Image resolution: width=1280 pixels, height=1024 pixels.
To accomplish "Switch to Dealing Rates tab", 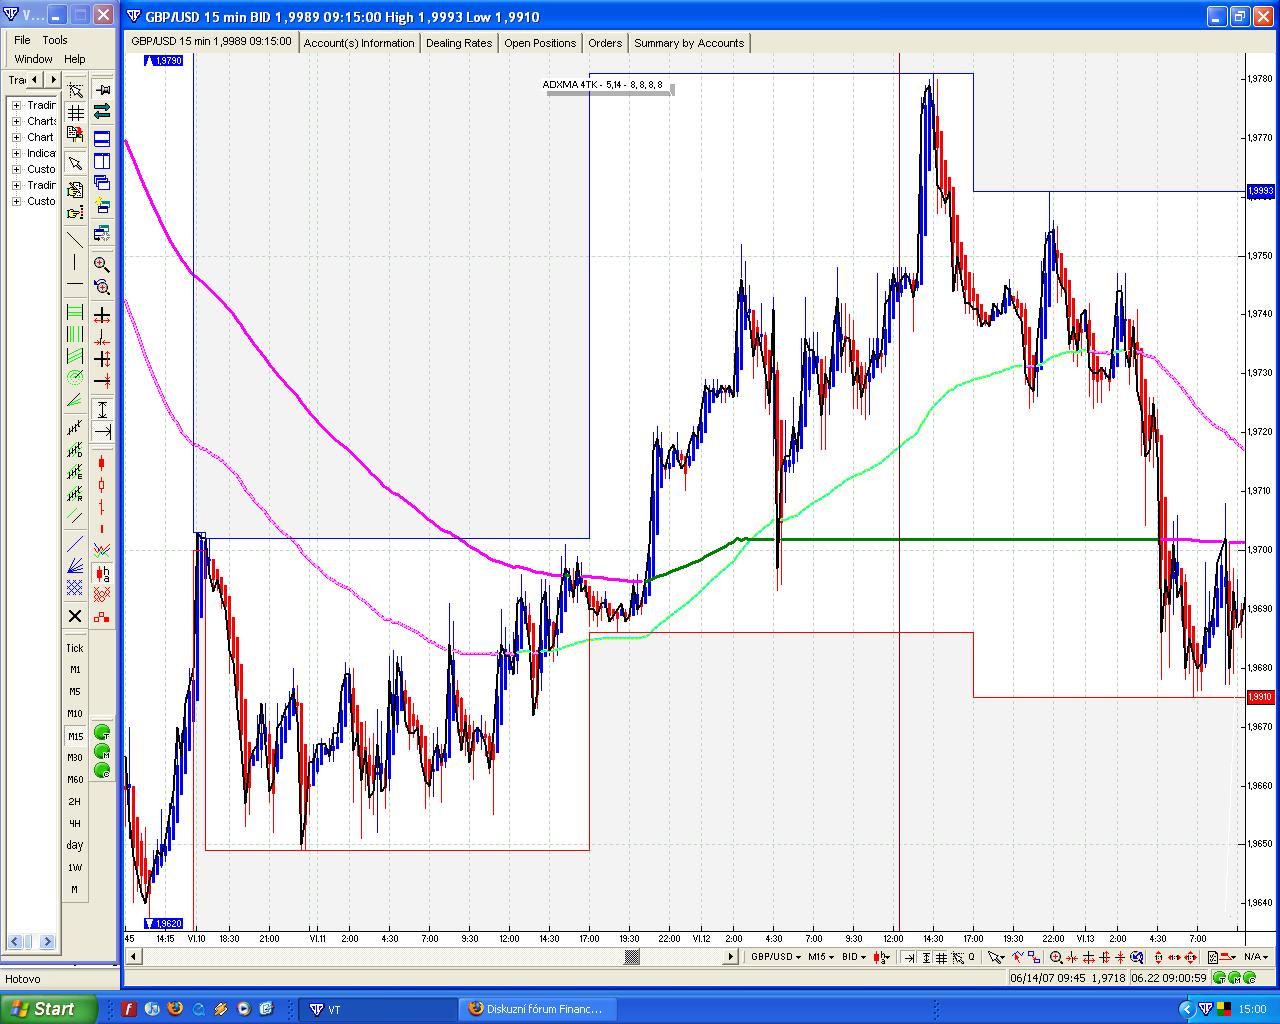I will [459, 43].
